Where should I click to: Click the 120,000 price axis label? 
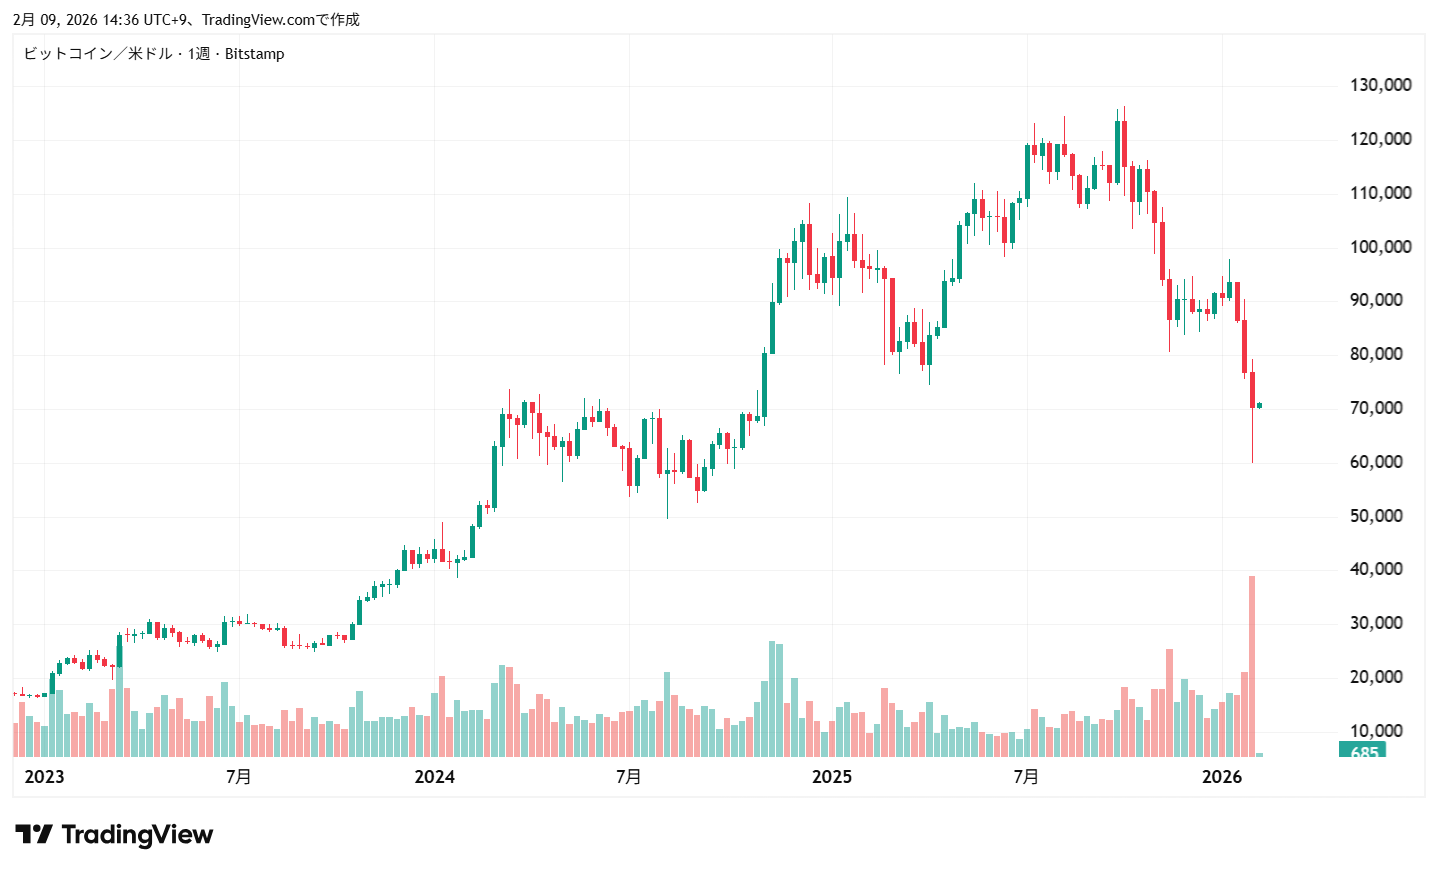tap(1380, 139)
